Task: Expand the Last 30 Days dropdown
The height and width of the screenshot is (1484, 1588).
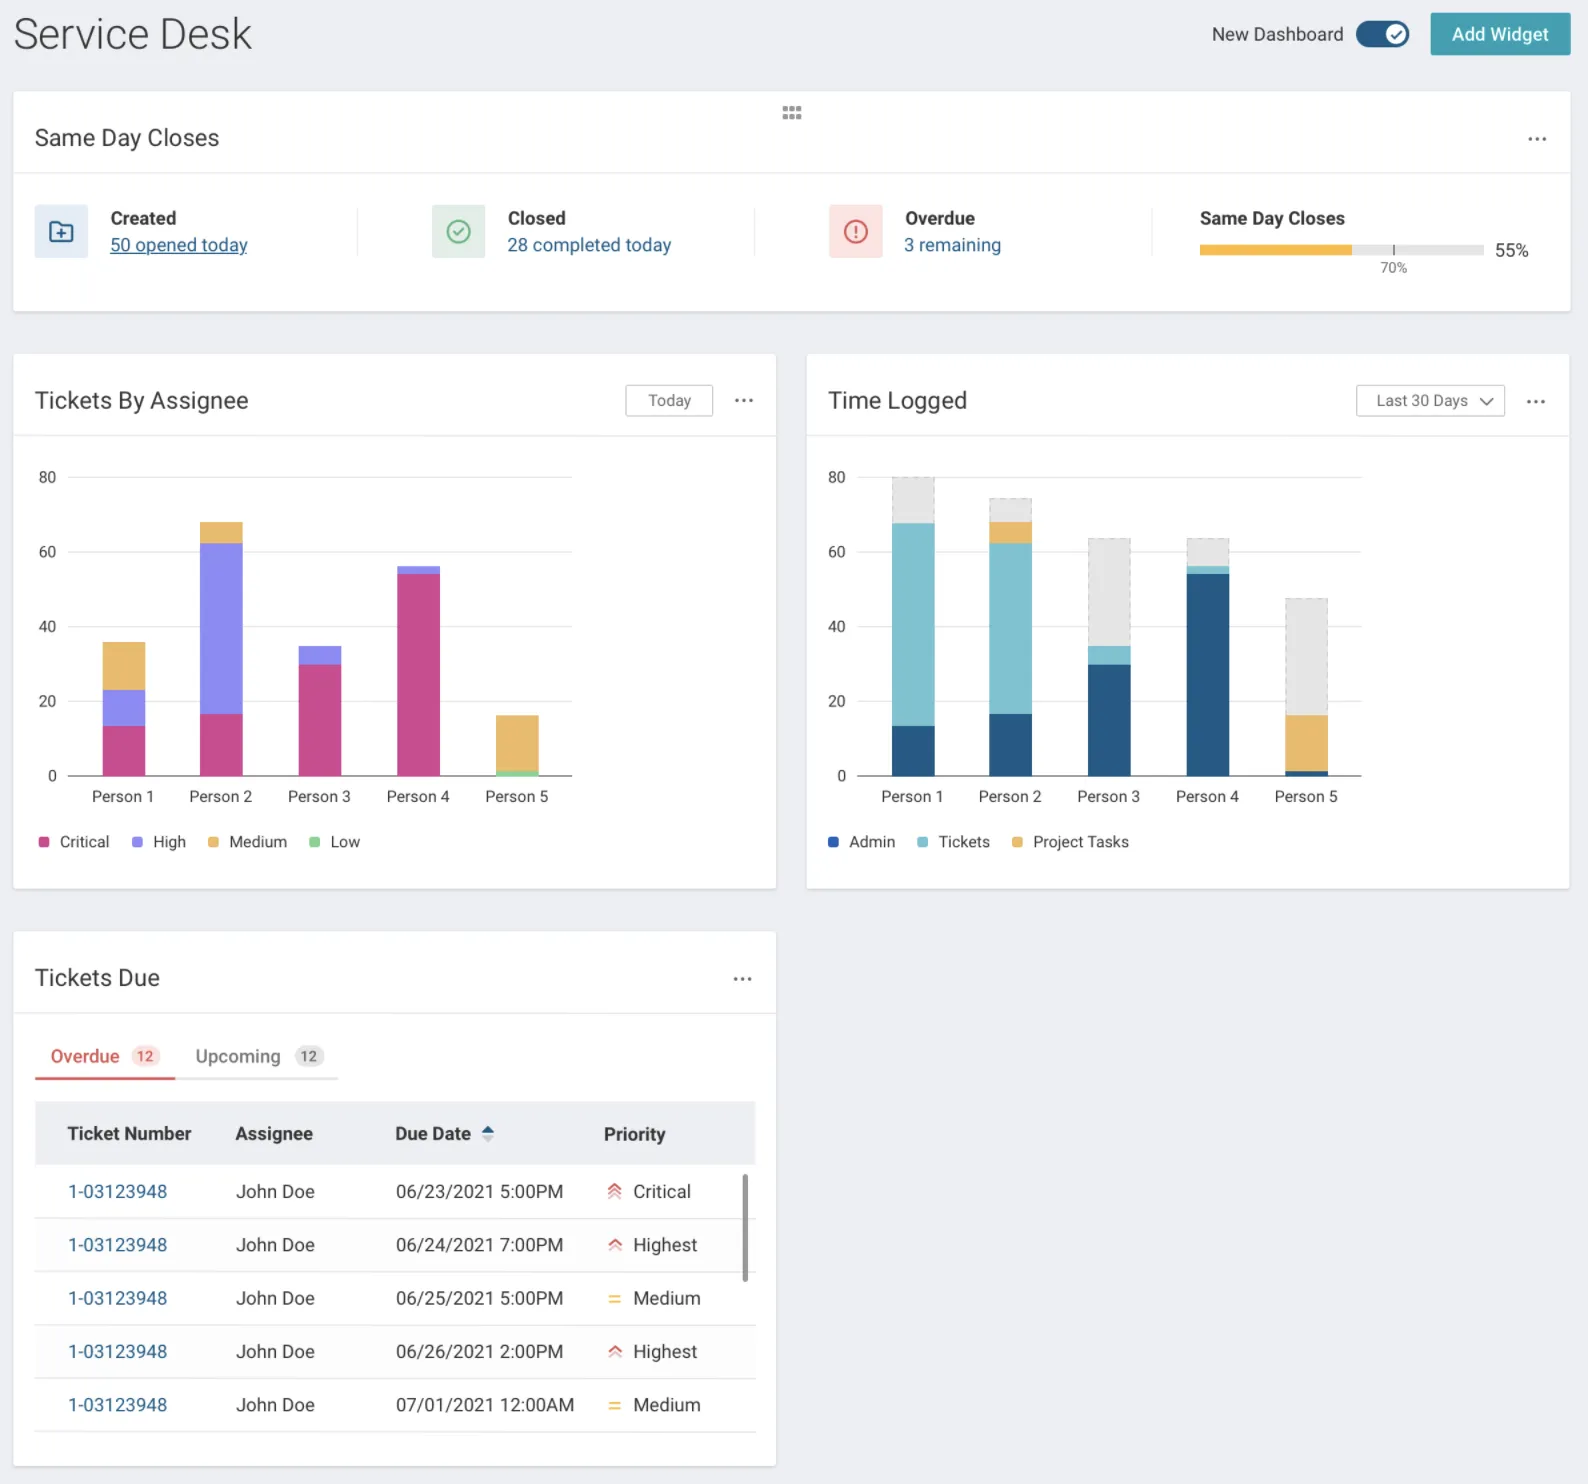Action: 1429,401
